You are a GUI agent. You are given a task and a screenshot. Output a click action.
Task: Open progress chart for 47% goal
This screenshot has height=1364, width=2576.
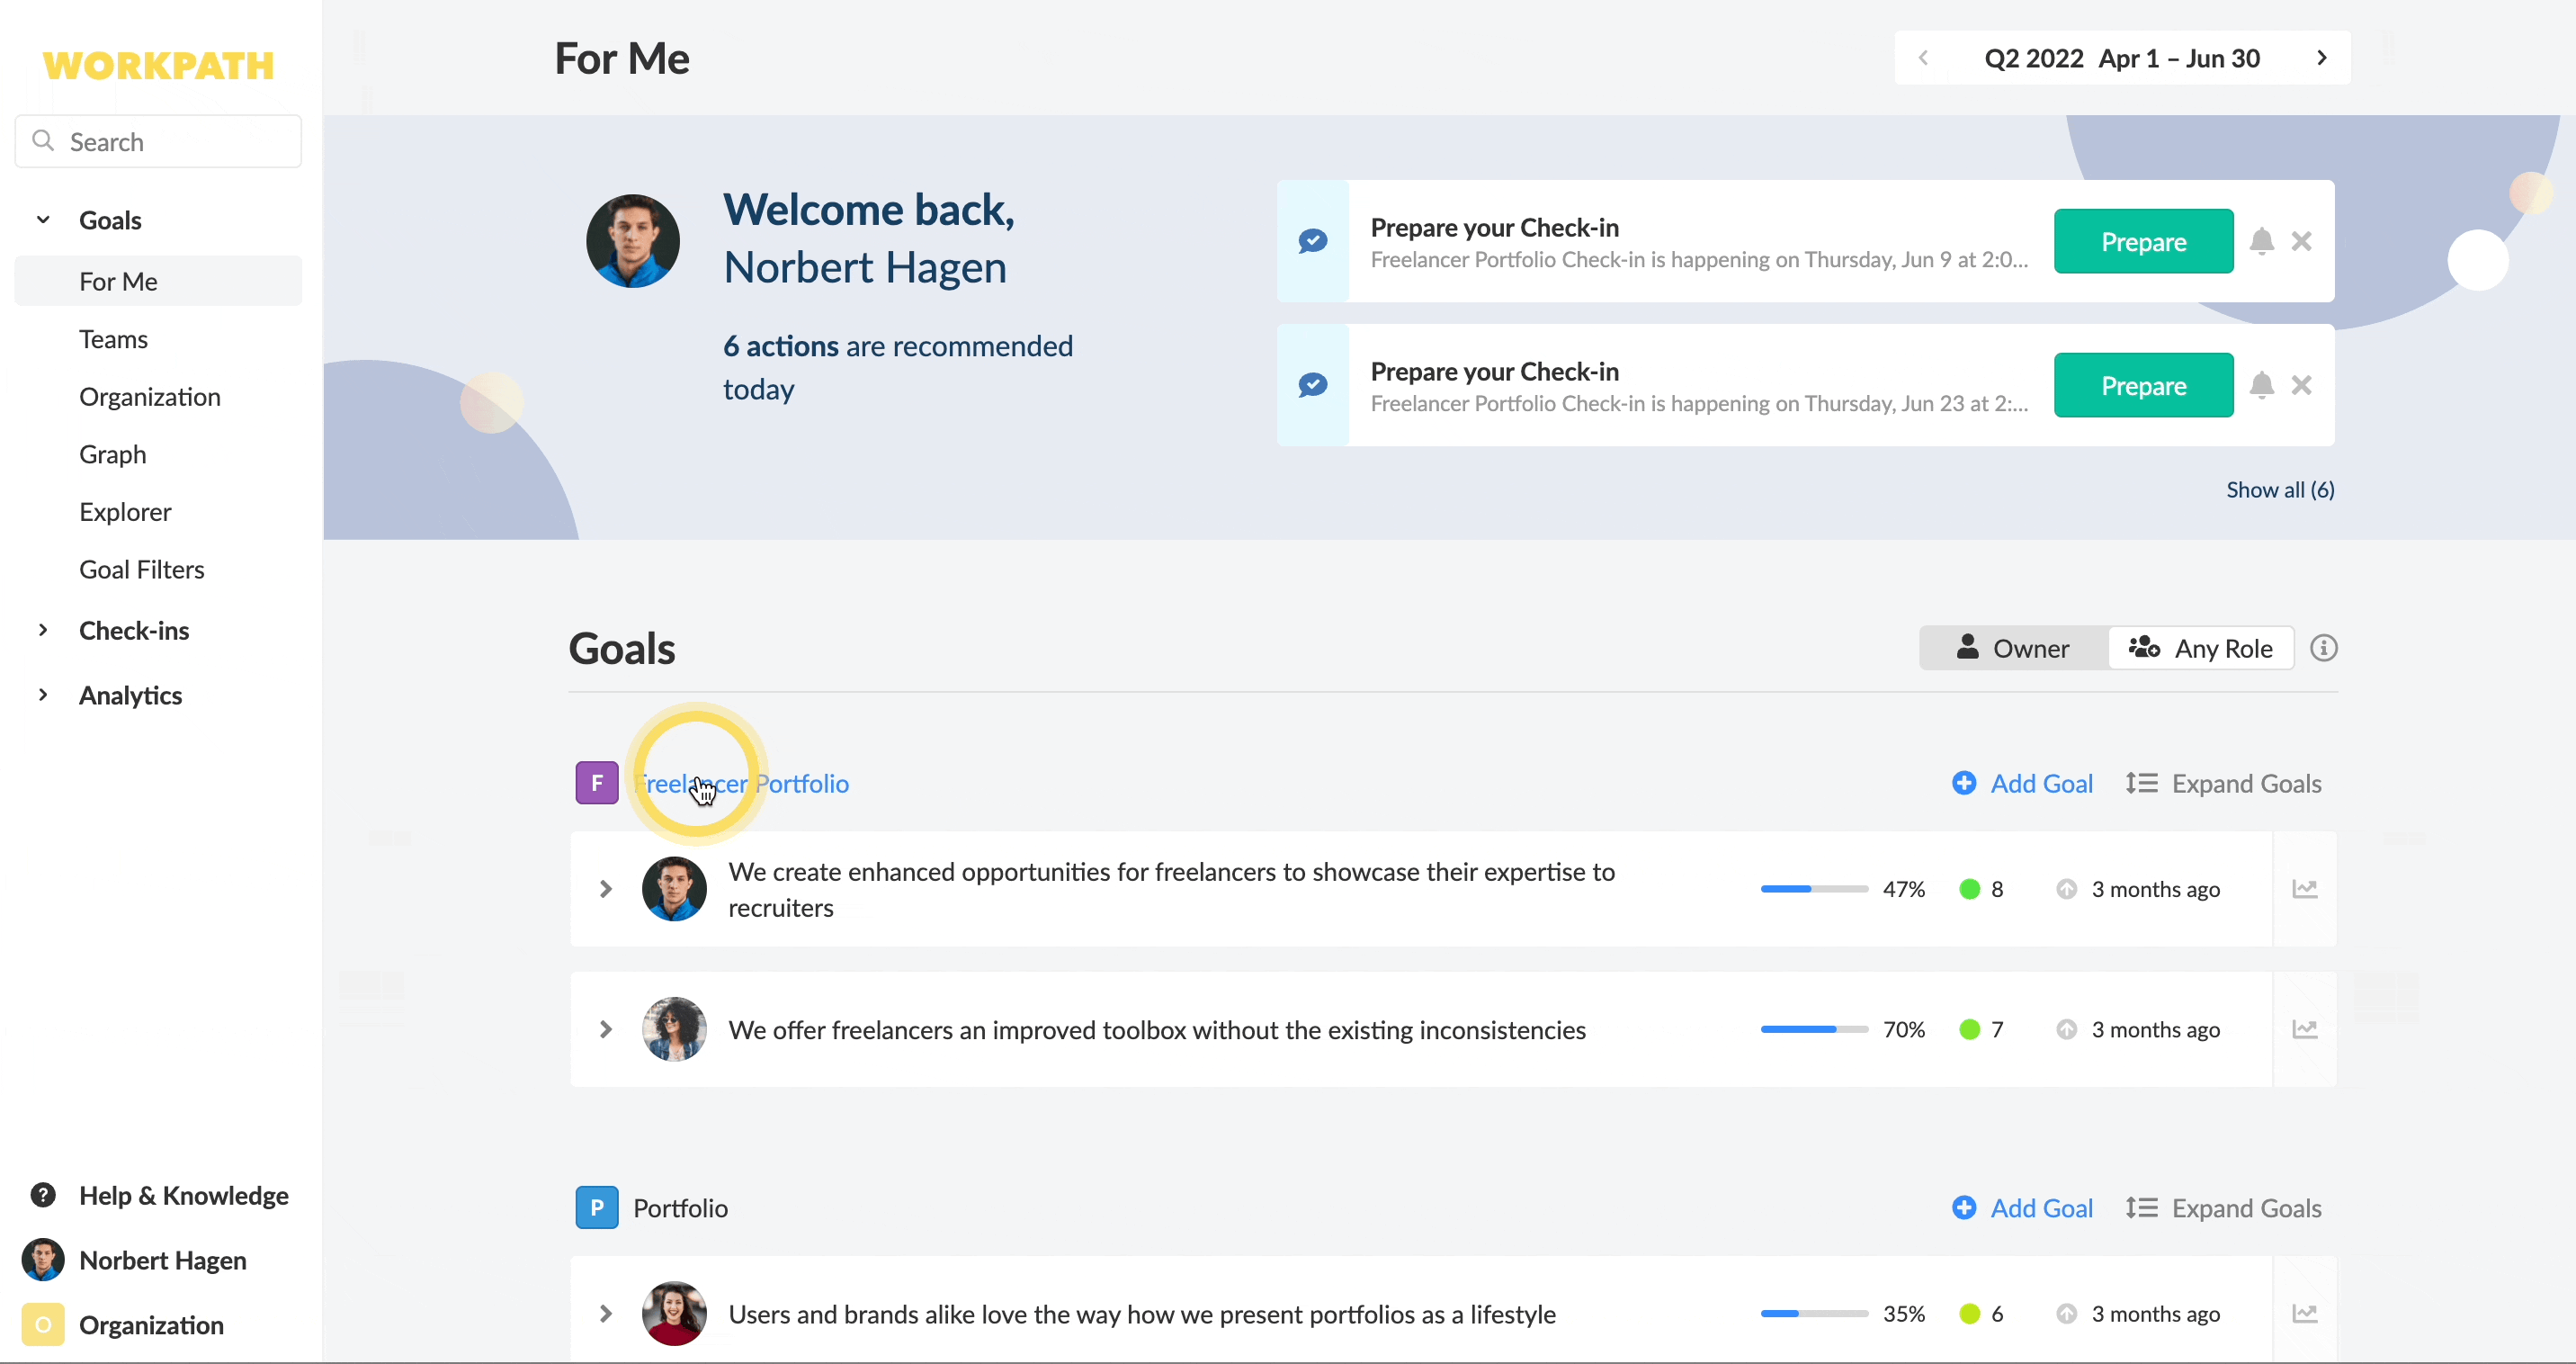coord(2305,889)
